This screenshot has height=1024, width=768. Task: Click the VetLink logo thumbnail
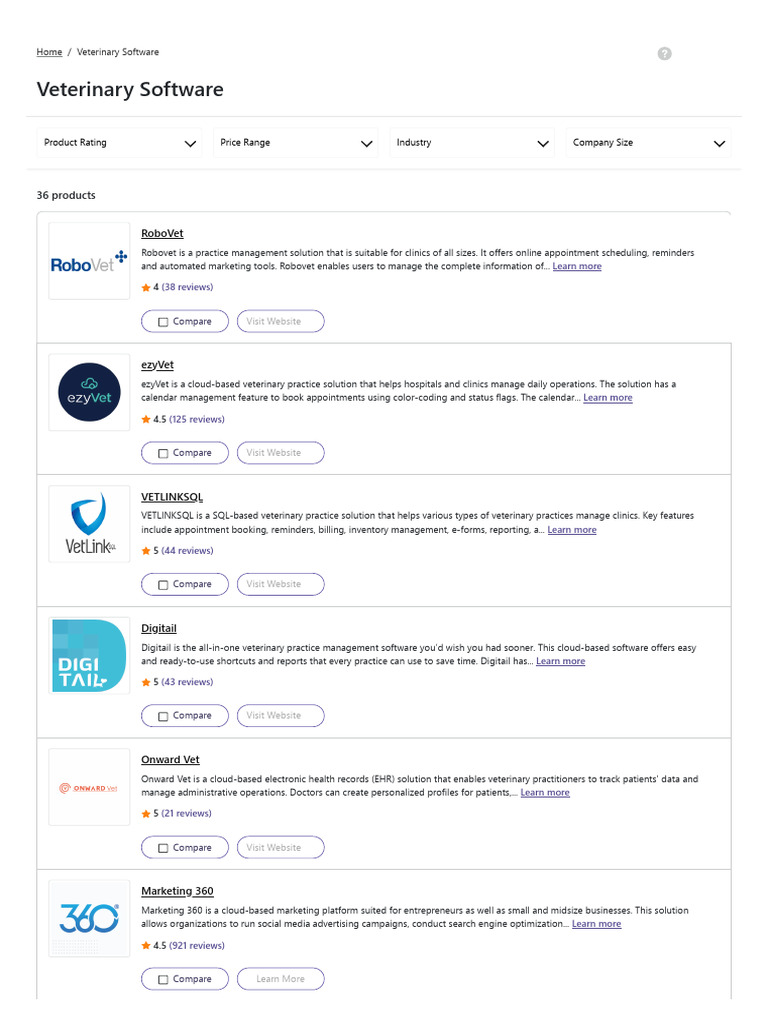pos(89,524)
